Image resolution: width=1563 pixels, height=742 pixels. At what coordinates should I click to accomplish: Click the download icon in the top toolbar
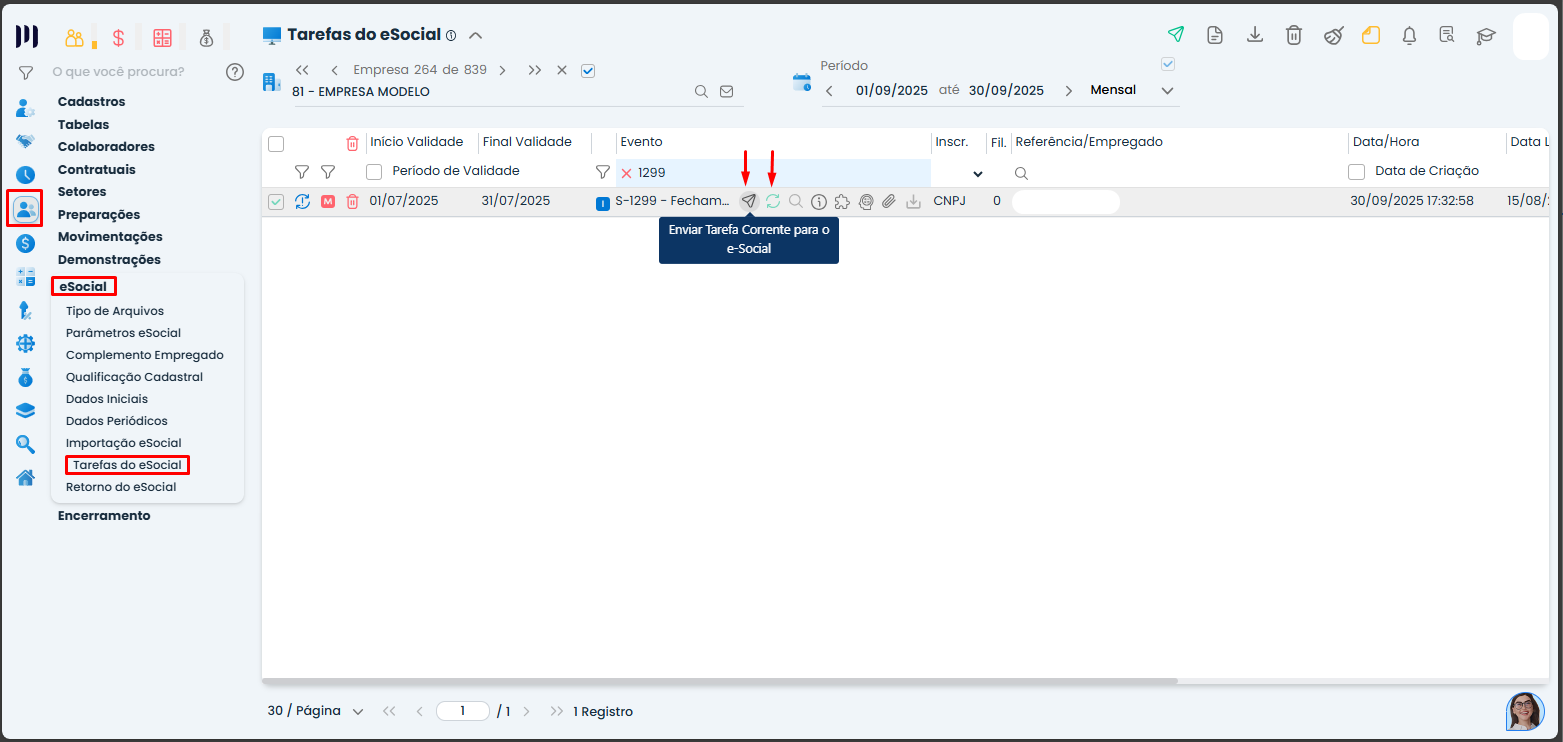click(x=1255, y=35)
